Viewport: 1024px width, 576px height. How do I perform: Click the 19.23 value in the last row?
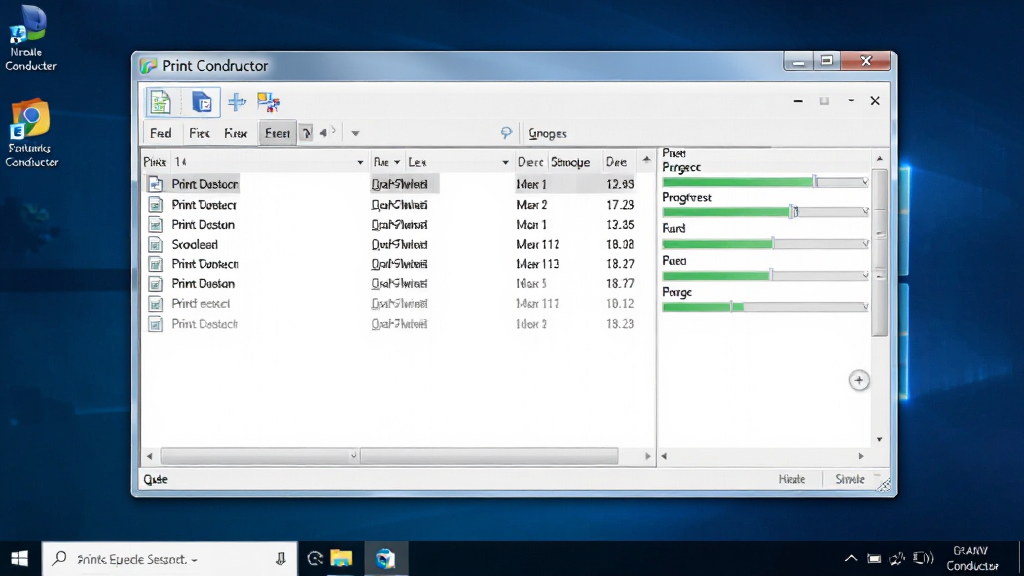tap(620, 324)
